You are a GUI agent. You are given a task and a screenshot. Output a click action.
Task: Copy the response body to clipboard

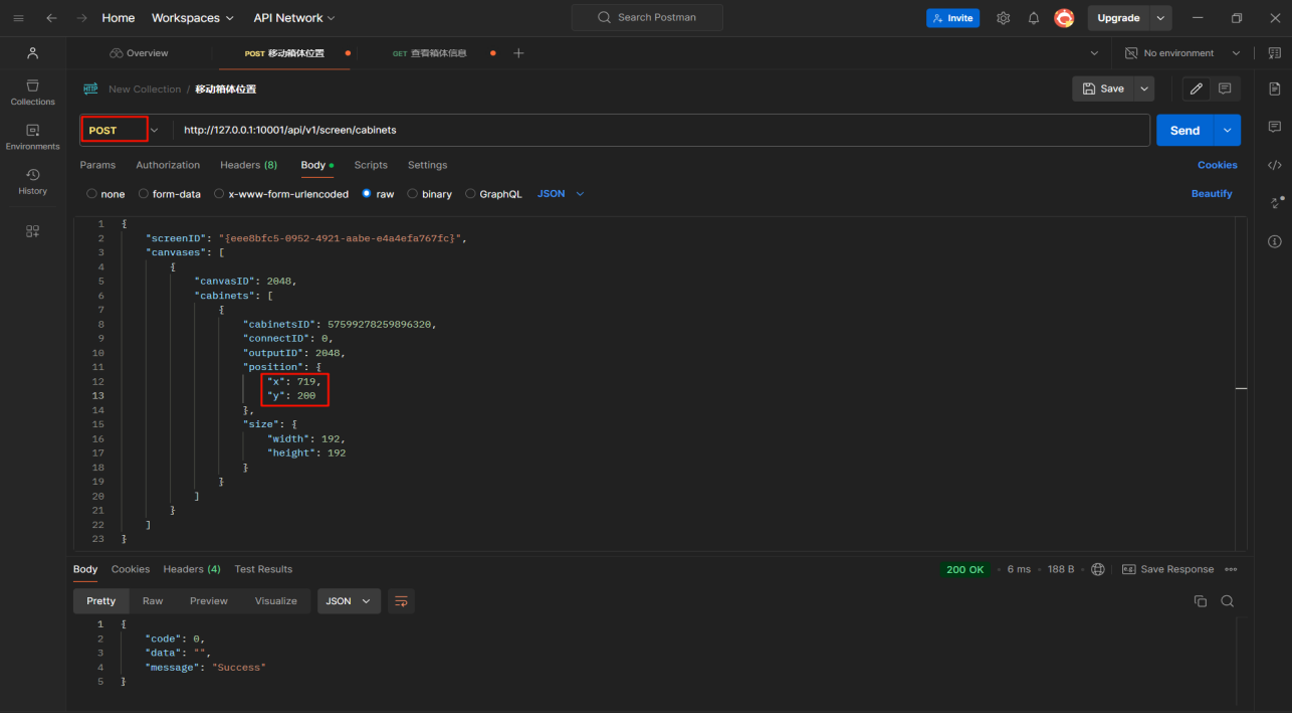(1200, 601)
